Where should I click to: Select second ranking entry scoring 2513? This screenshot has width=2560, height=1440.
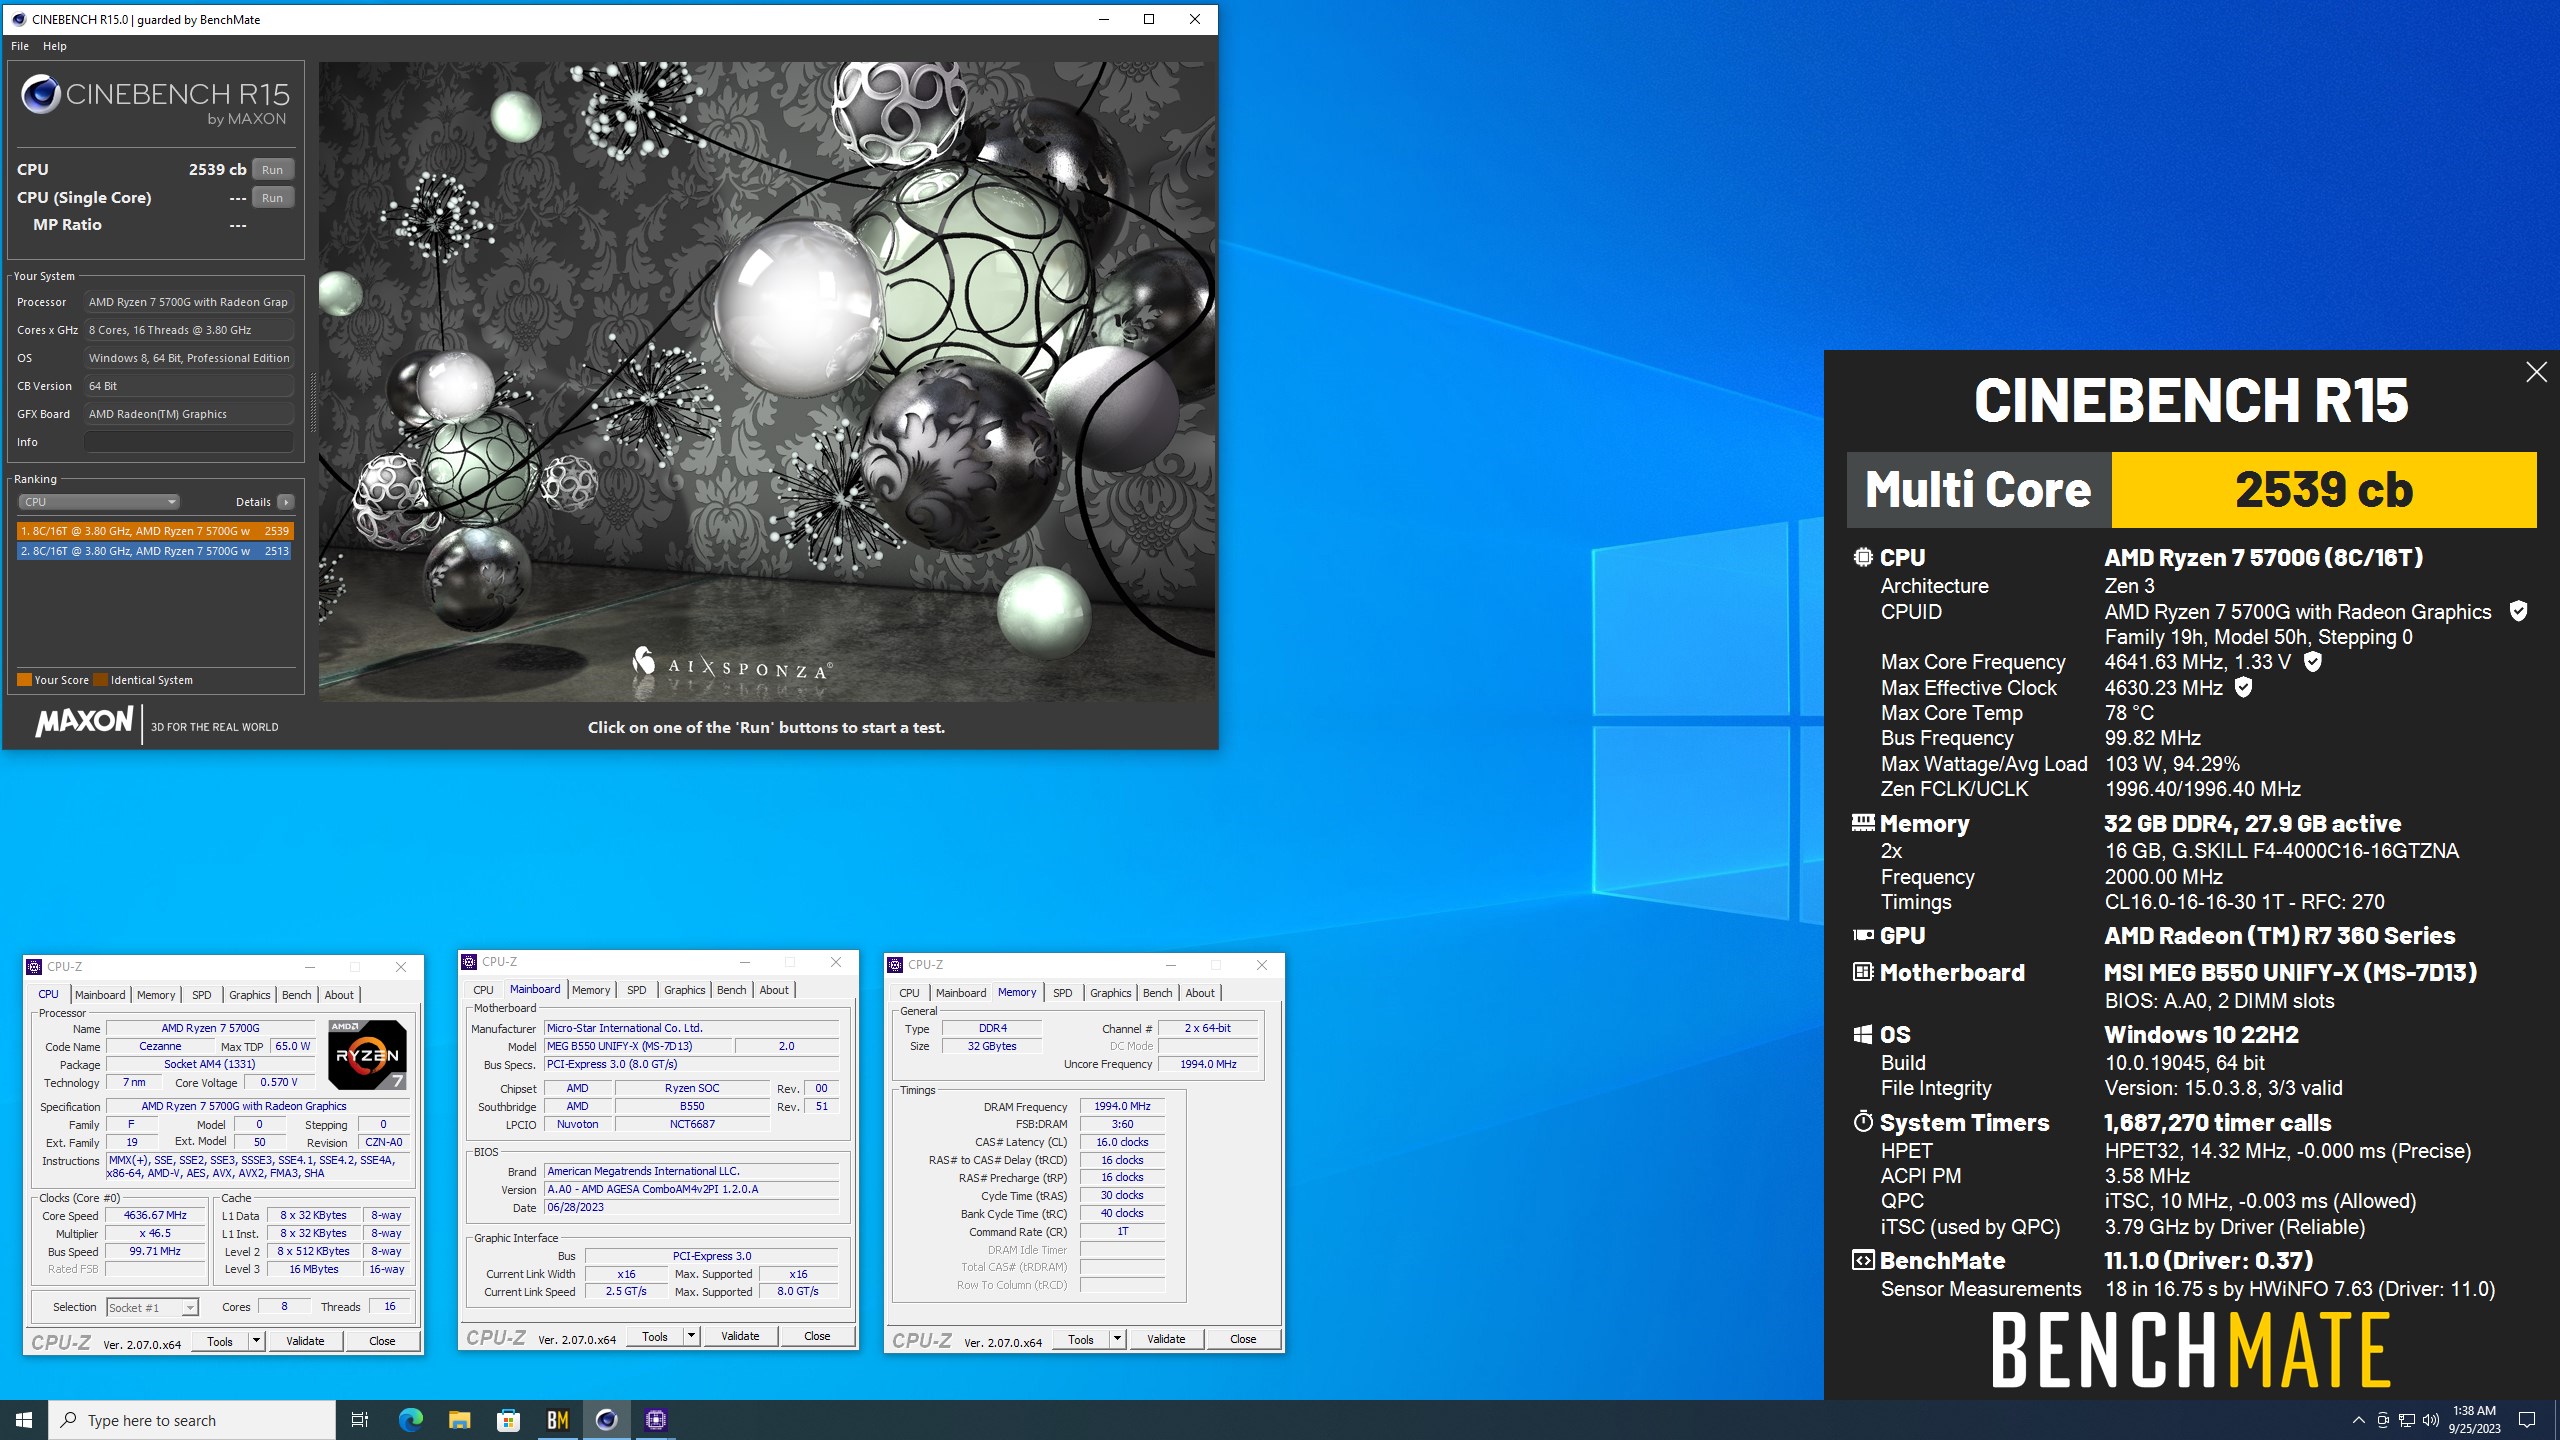pyautogui.click(x=155, y=551)
